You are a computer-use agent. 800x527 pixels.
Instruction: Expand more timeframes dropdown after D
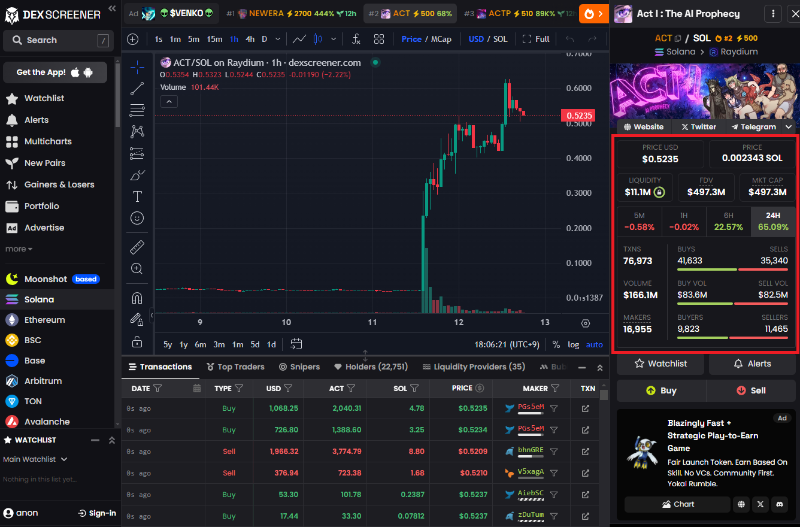coord(278,39)
